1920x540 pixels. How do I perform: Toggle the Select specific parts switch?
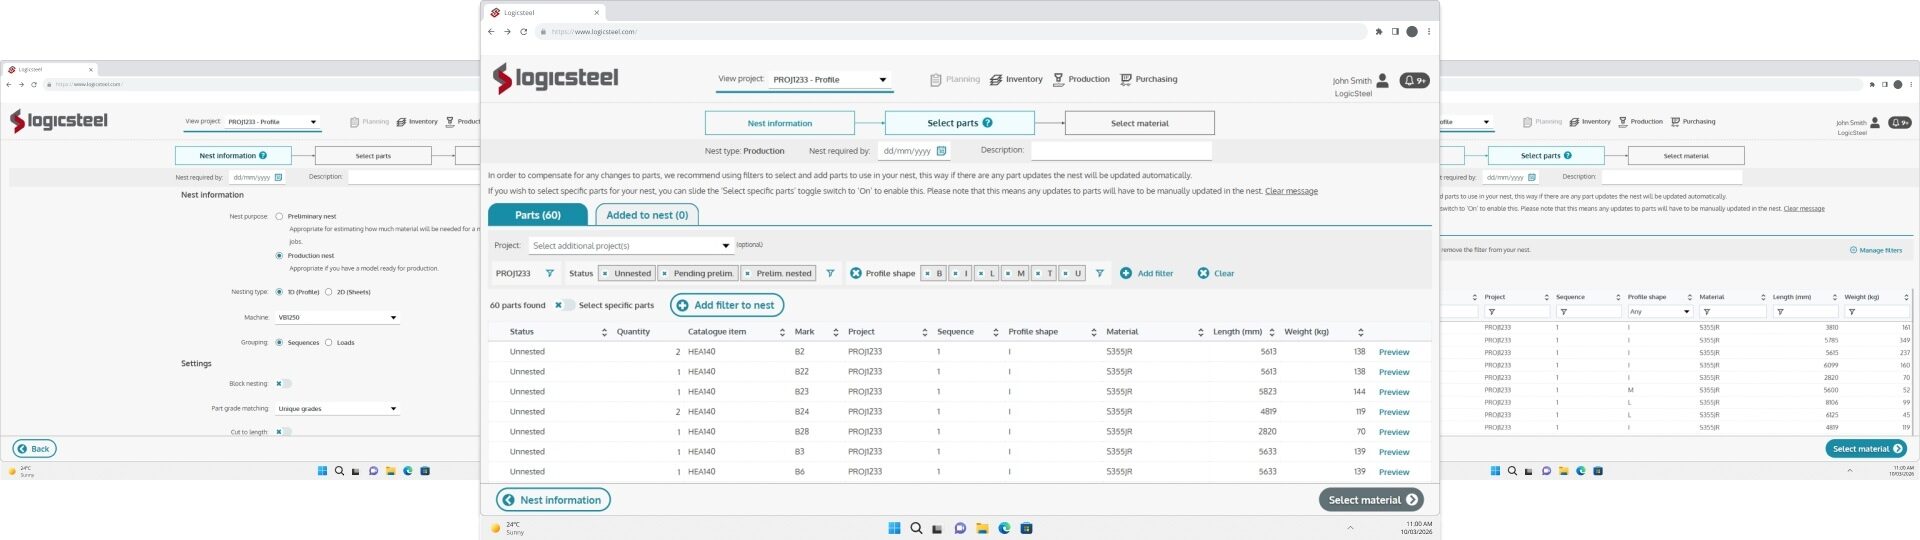pos(564,305)
